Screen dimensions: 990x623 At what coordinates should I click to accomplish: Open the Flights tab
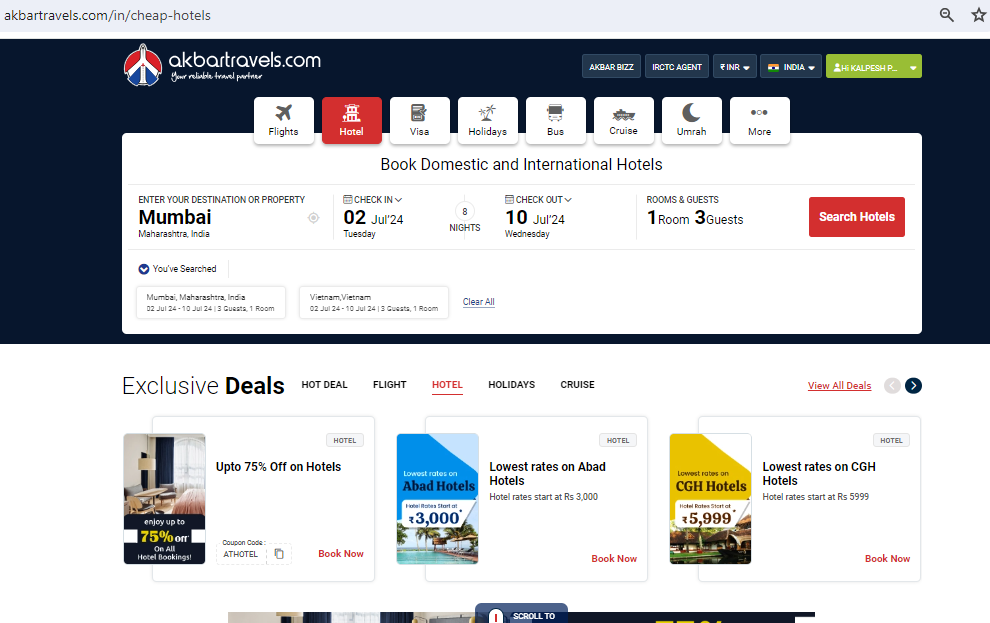(283, 120)
